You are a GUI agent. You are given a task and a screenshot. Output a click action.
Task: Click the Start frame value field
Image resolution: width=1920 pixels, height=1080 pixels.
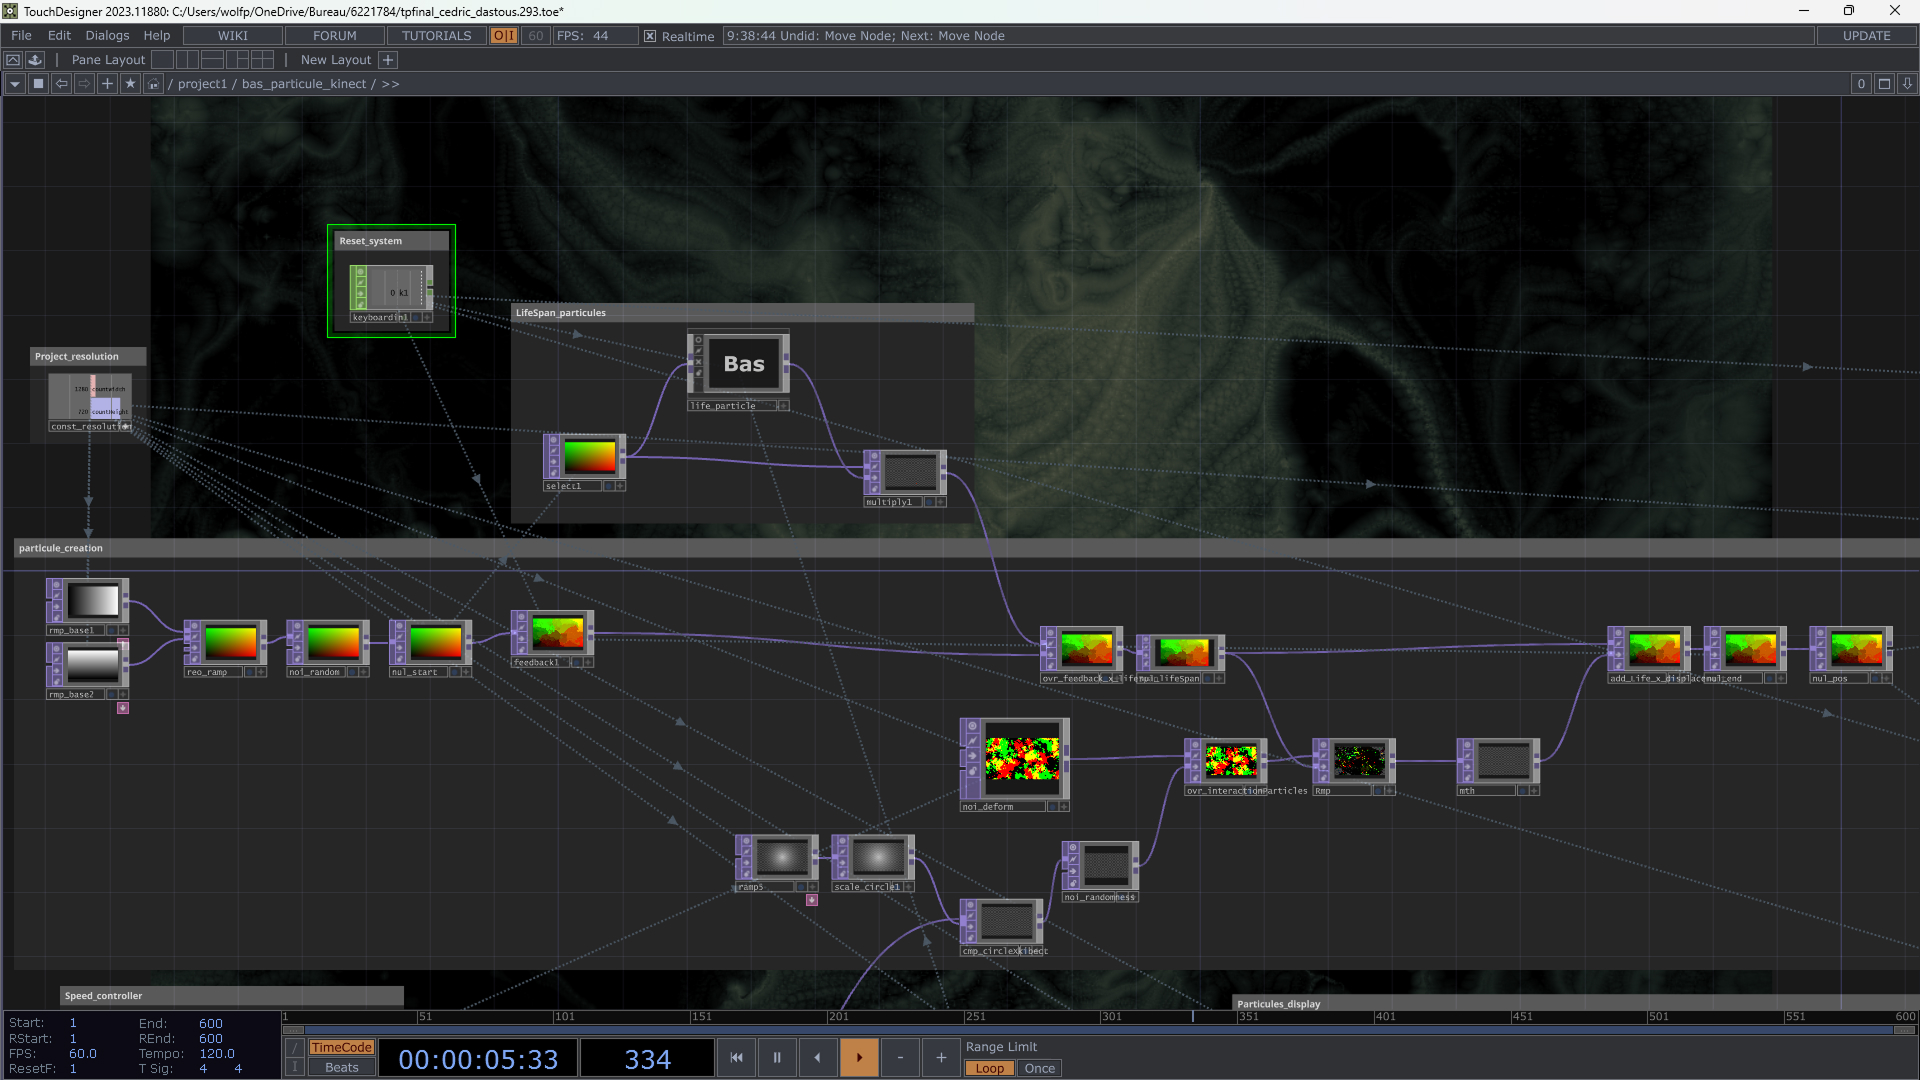73,1023
